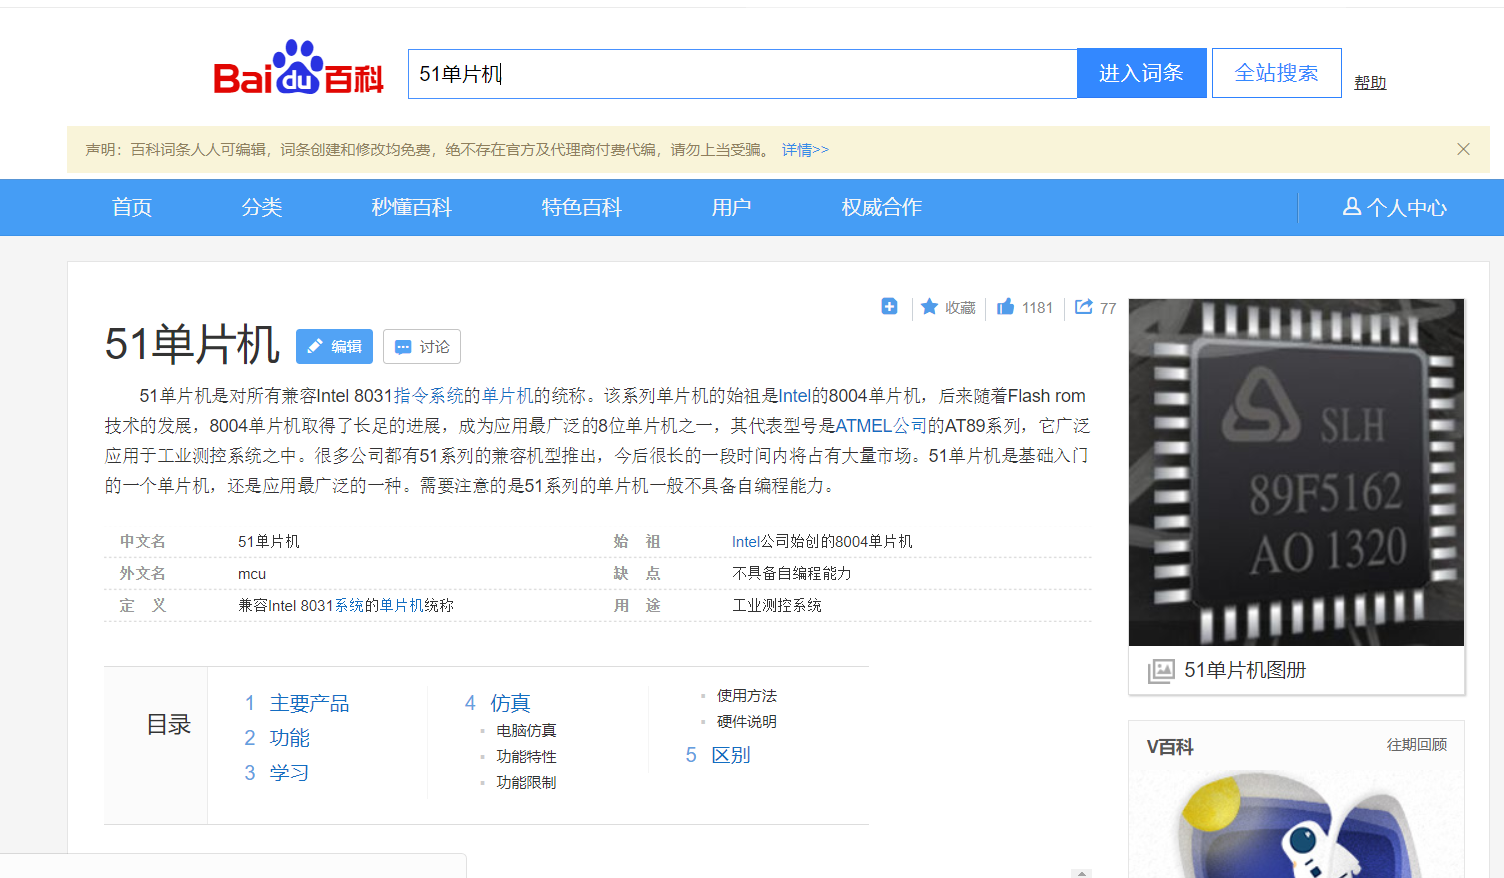The image size is (1504, 878).
Task: Open 详情>> in the disclaimer notice
Action: tap(805, 149)
